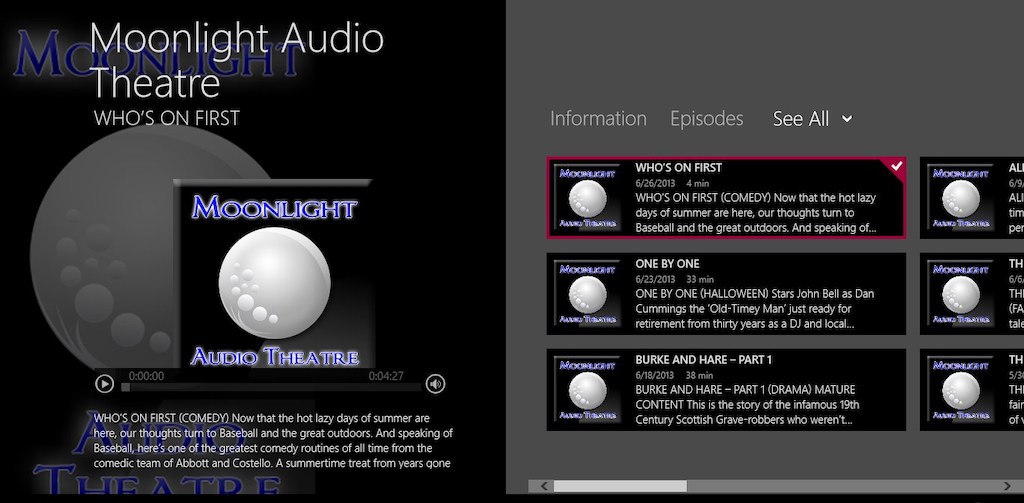1024x503 pixels.
Task: Click the ONE BY ONE episode title
Action: coord(667,264)
